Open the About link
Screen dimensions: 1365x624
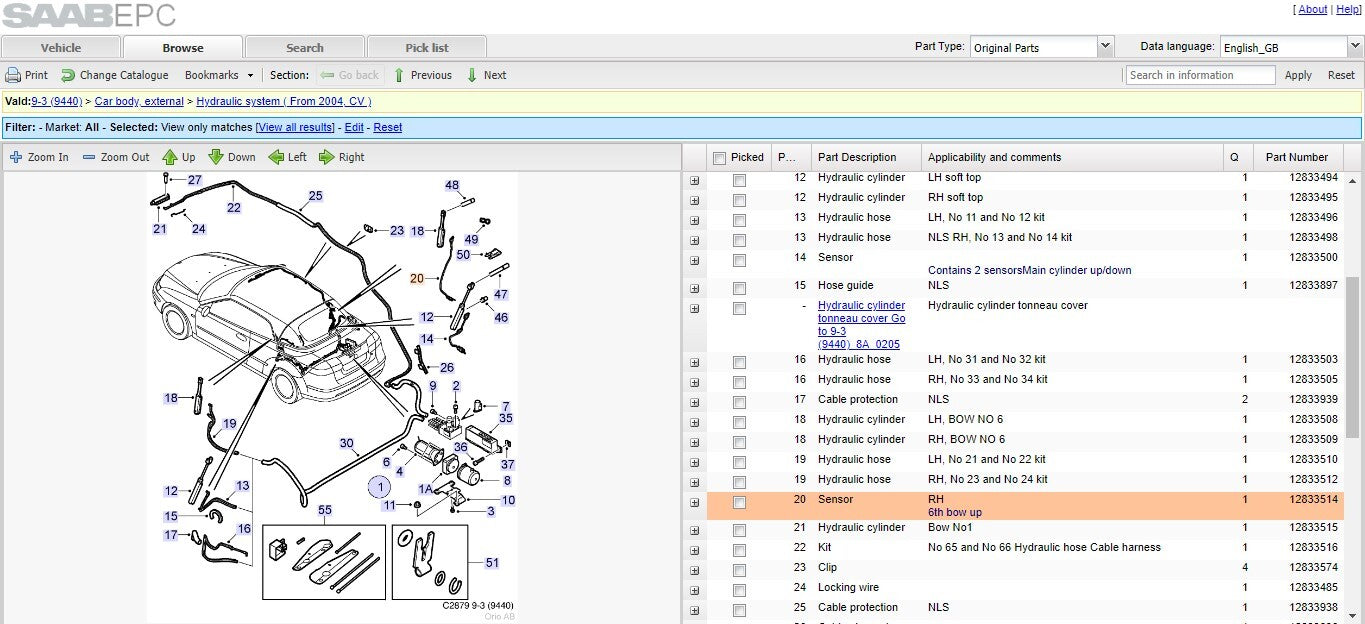(1313, 9)
